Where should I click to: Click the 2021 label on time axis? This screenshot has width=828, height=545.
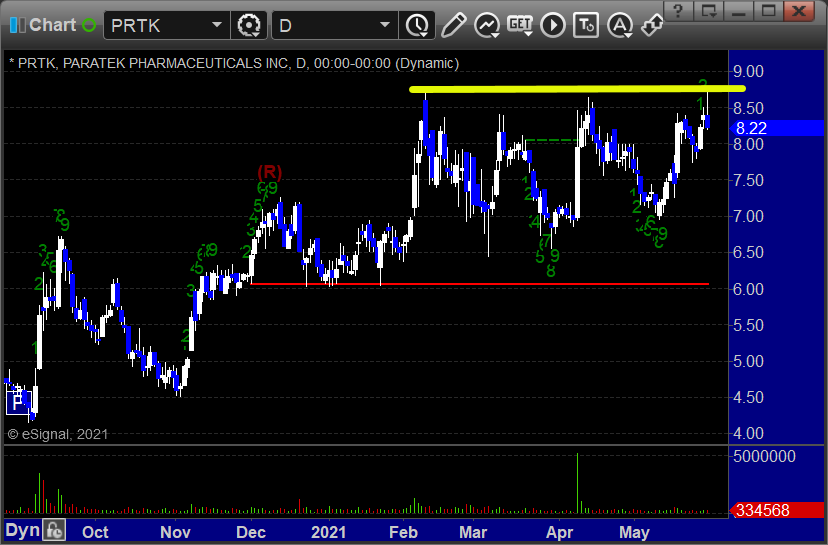point(328,532)
